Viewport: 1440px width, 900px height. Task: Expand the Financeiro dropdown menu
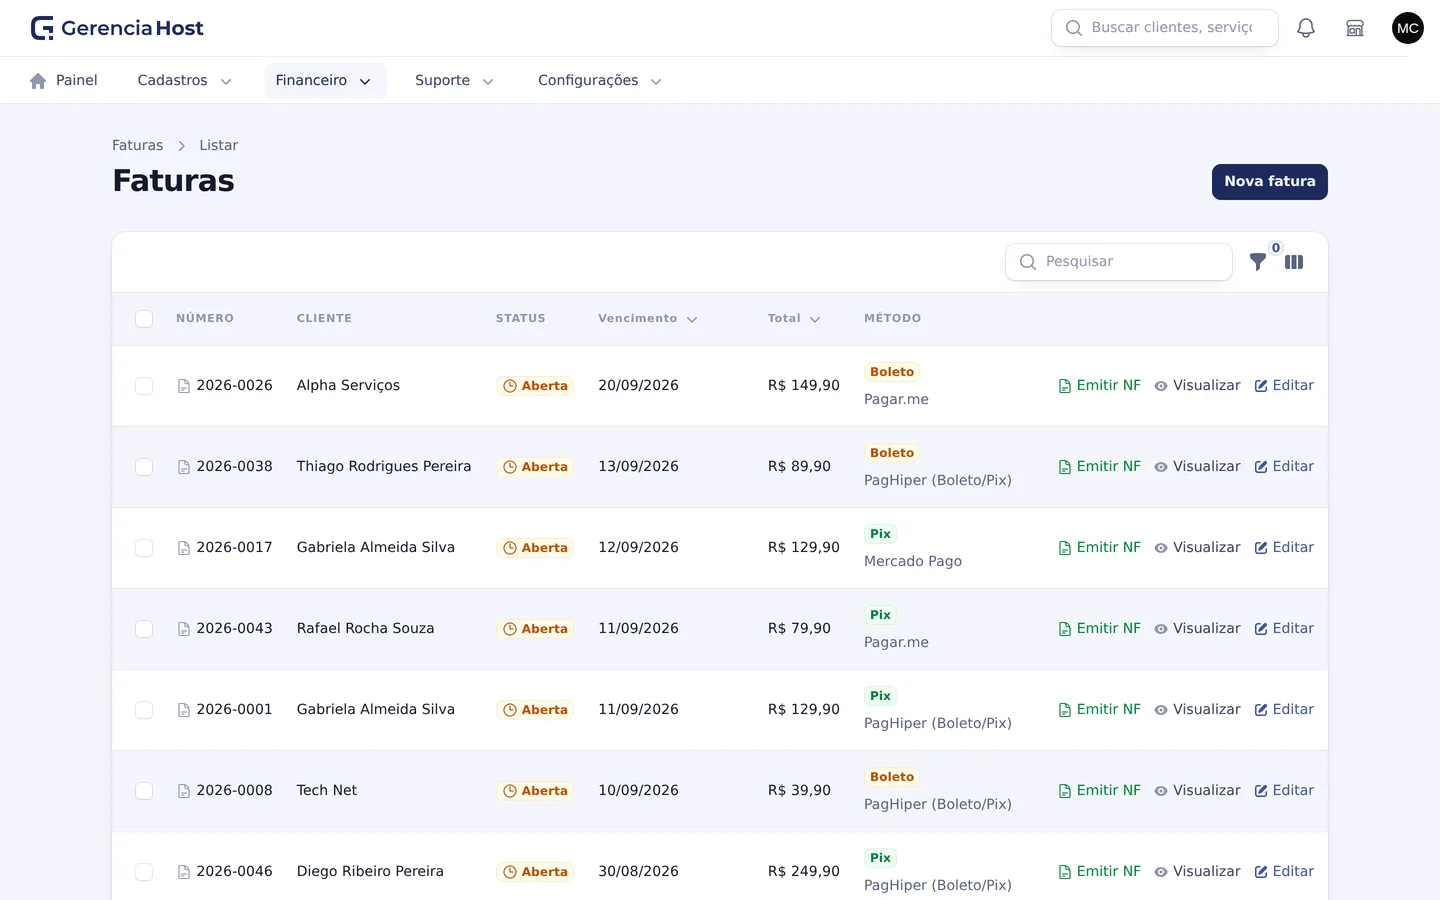pos(325,81)
